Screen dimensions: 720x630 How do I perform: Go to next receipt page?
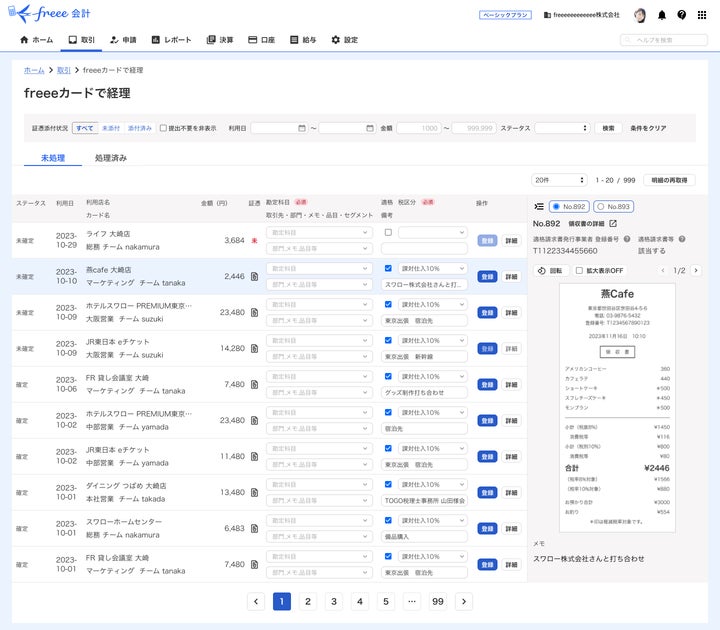click(x=697, y=270)
